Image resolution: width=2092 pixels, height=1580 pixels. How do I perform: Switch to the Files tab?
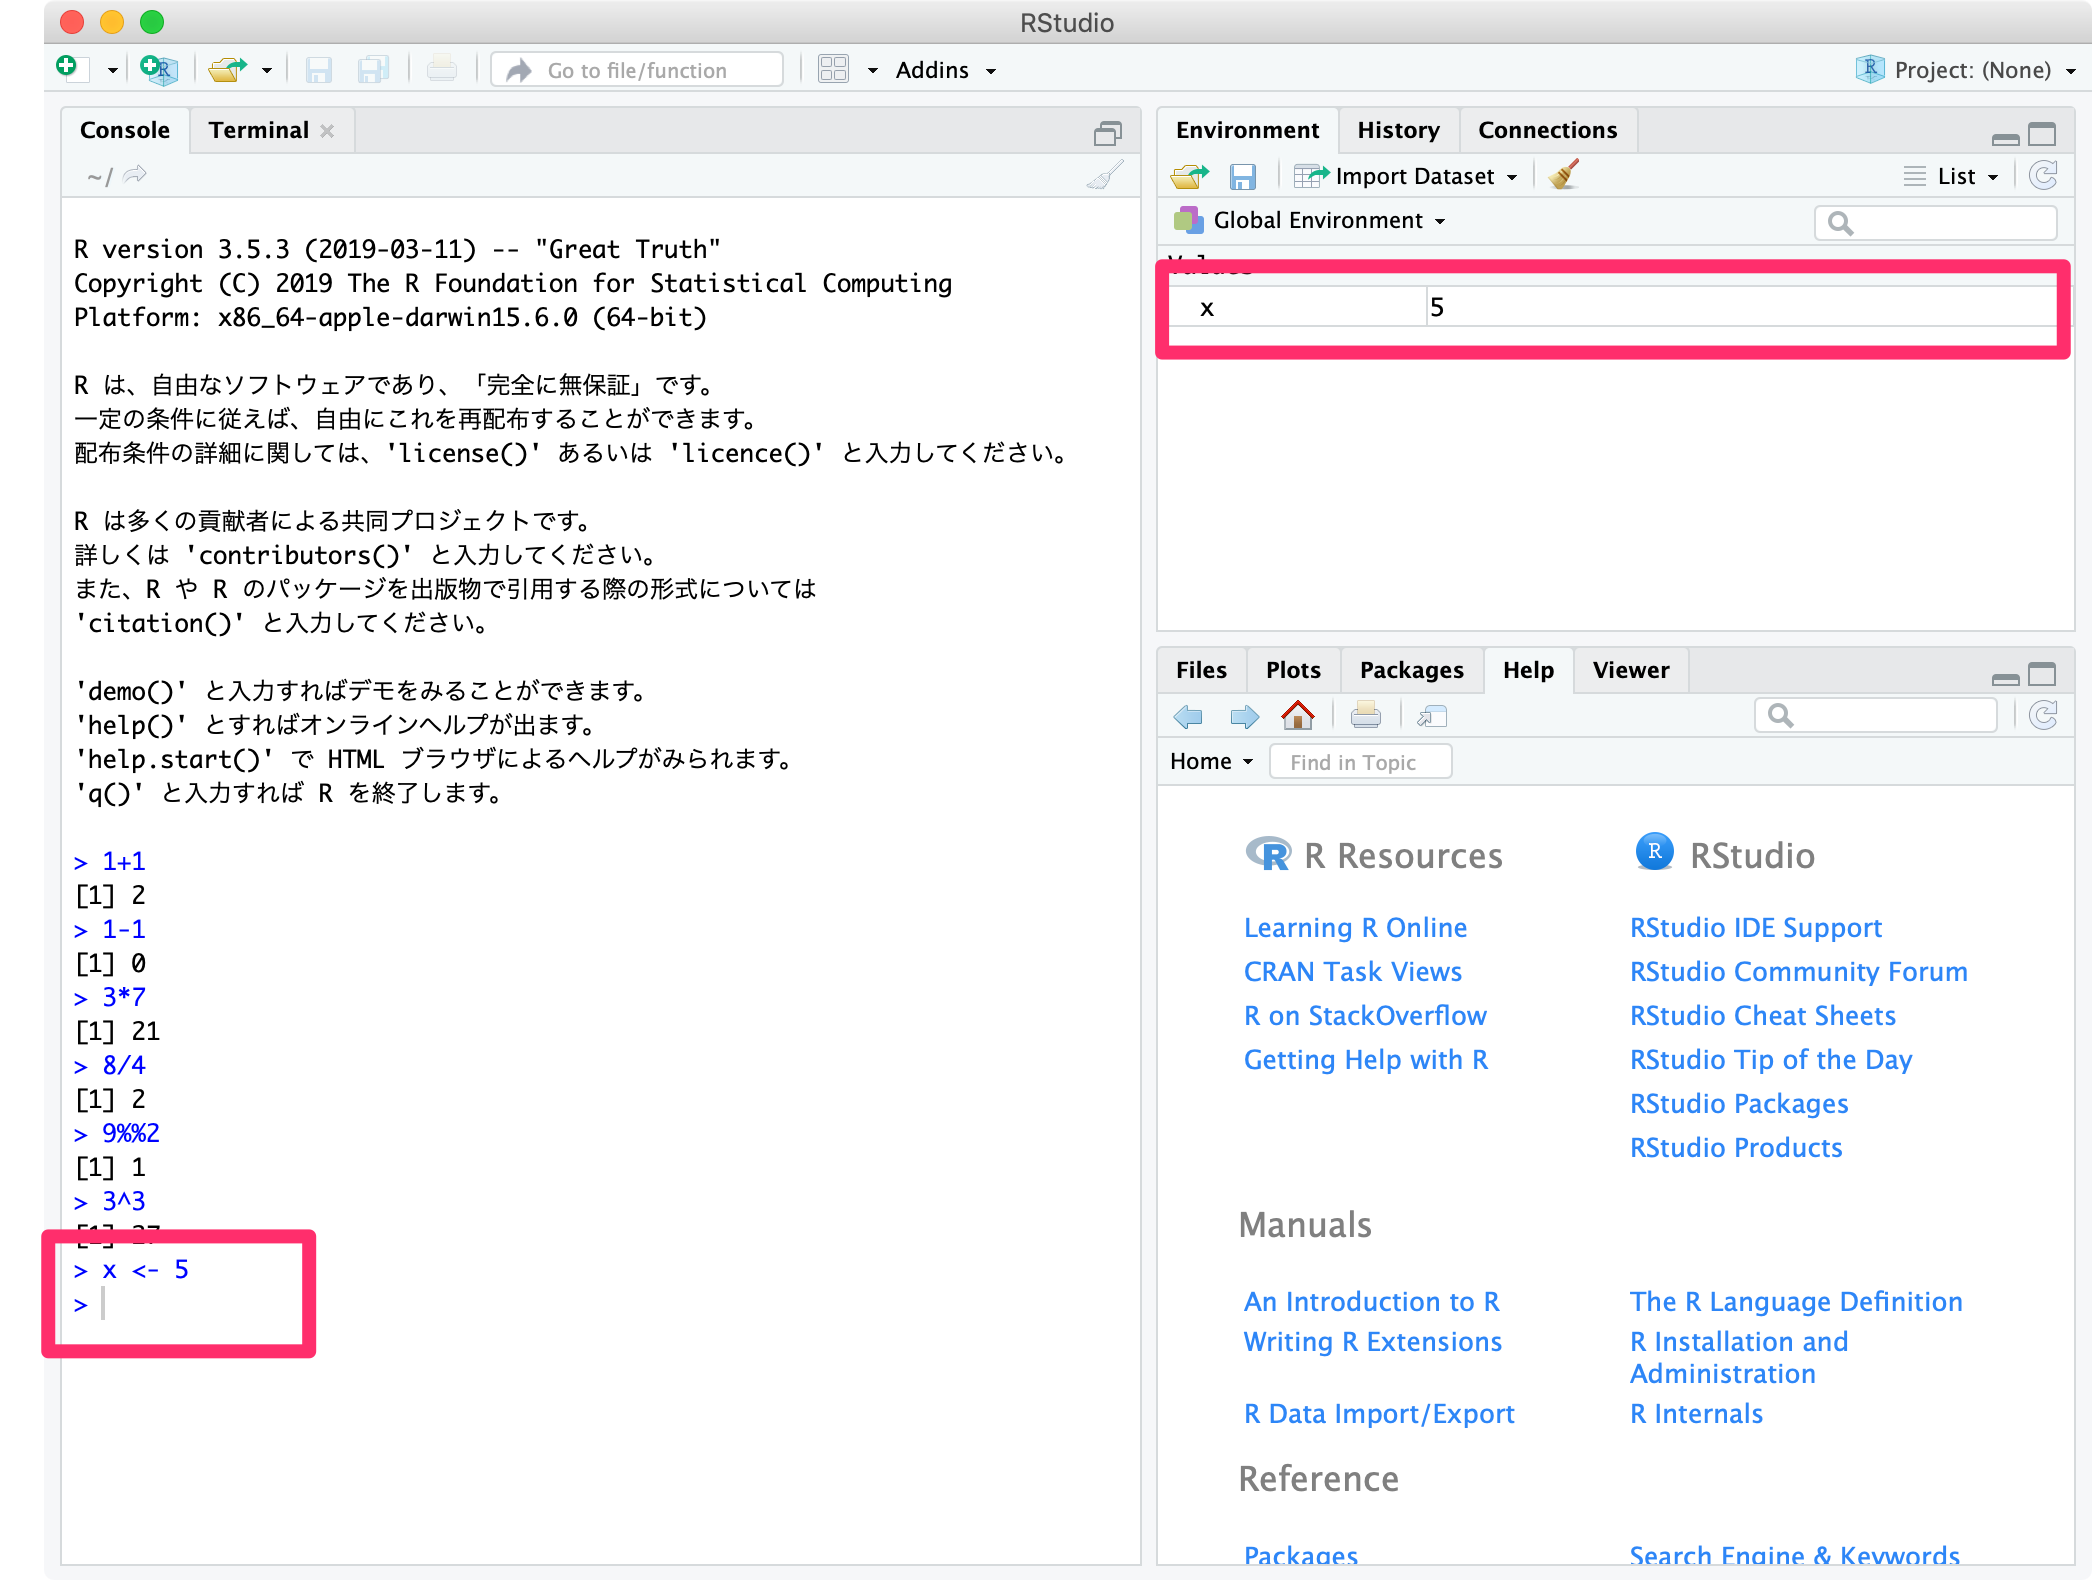1201,670
